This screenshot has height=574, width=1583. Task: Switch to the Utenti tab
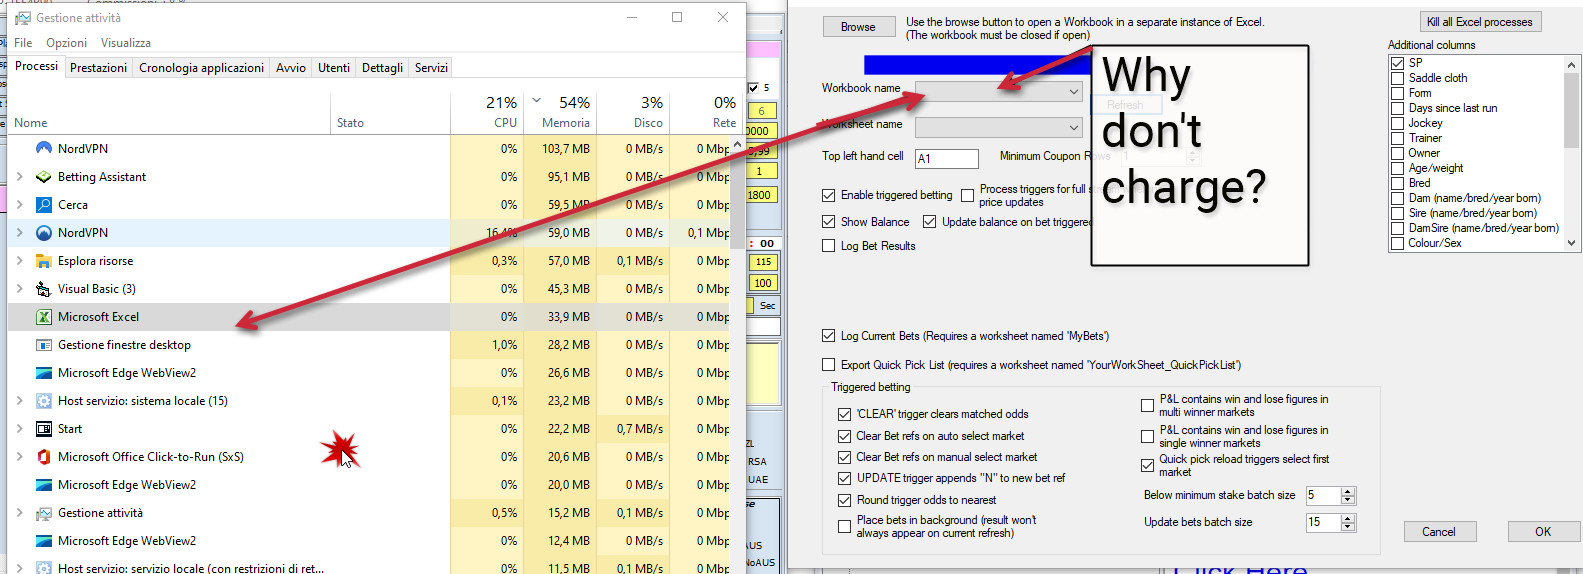coord(334,68)
